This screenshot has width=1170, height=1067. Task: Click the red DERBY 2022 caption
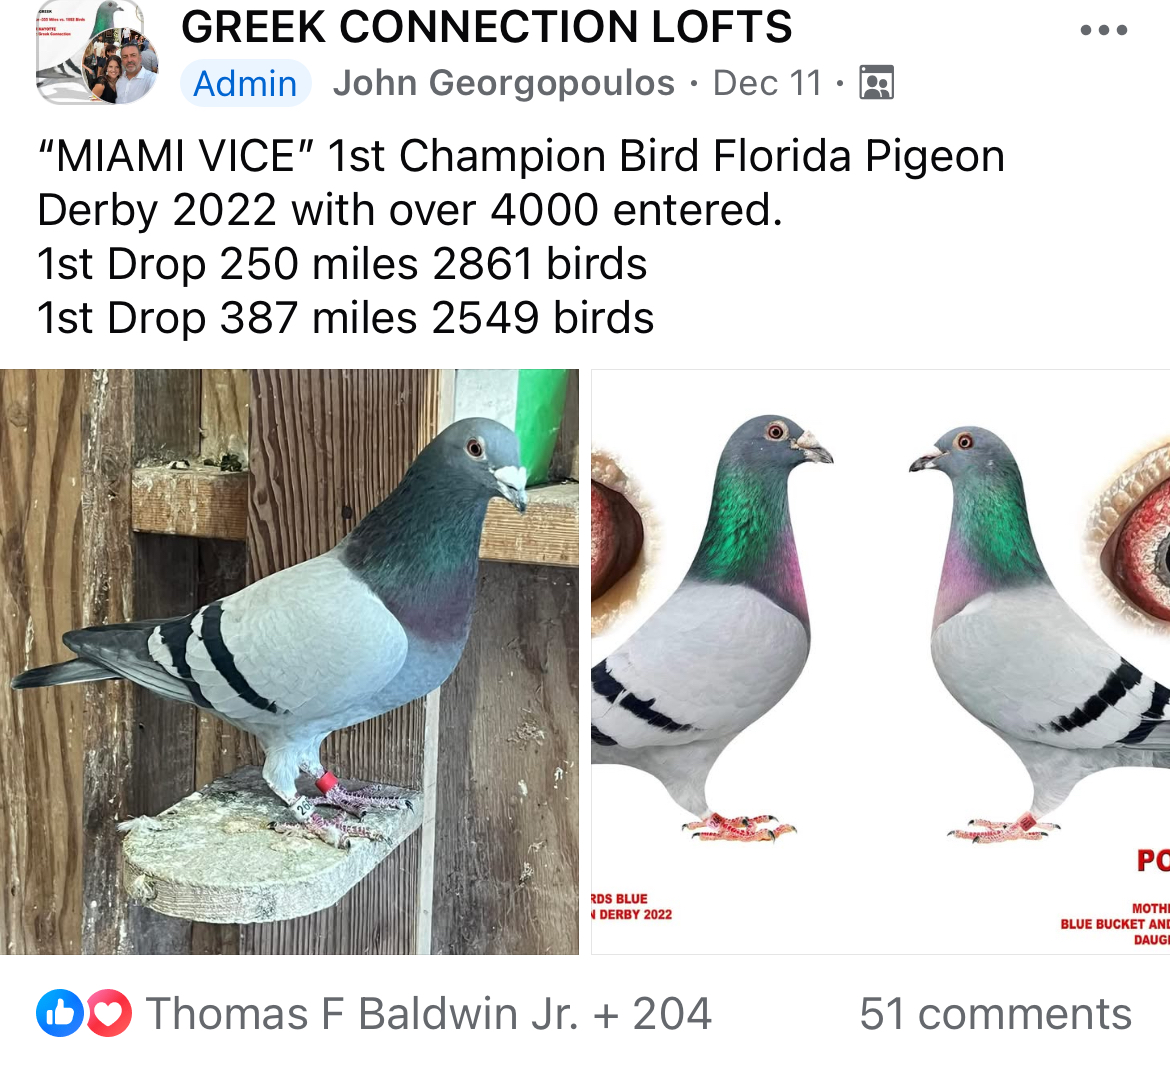631,914
